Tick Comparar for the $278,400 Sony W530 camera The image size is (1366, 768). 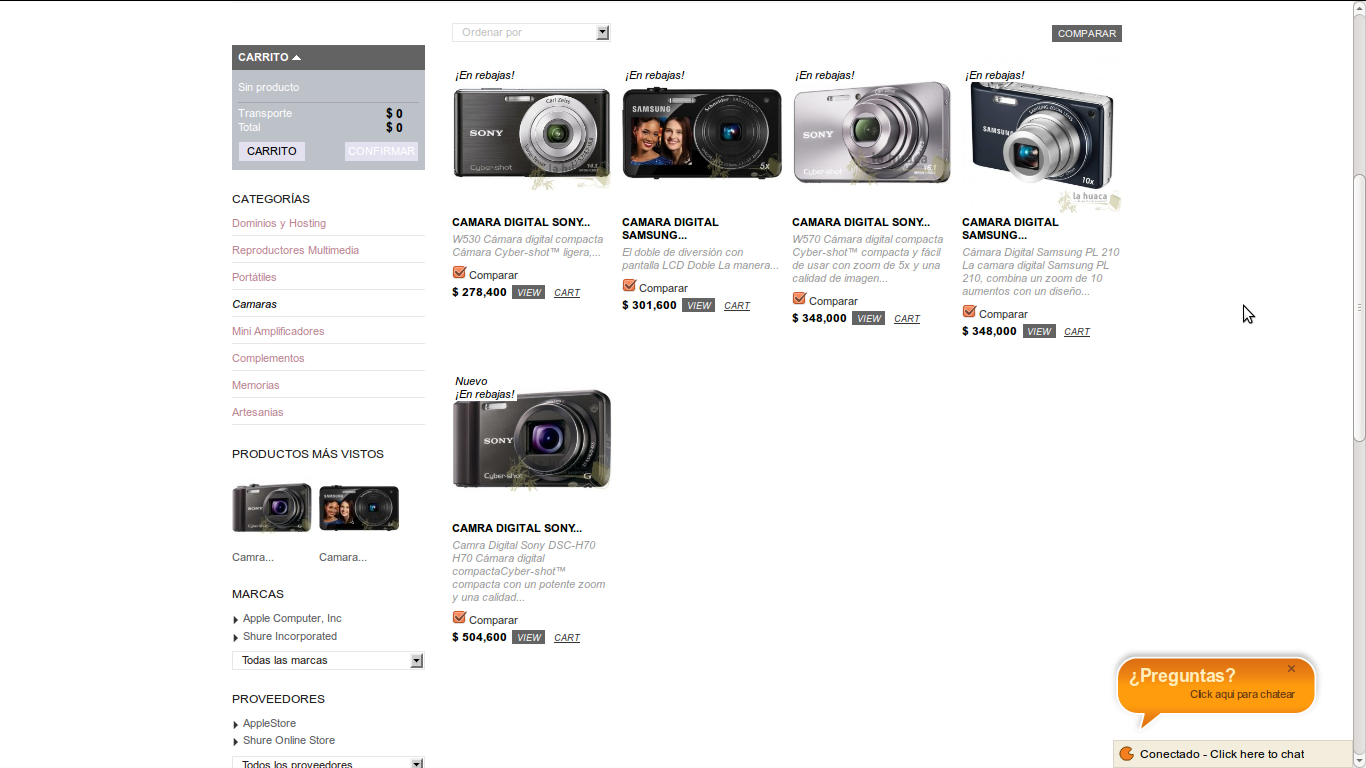(x=459, y=273)
